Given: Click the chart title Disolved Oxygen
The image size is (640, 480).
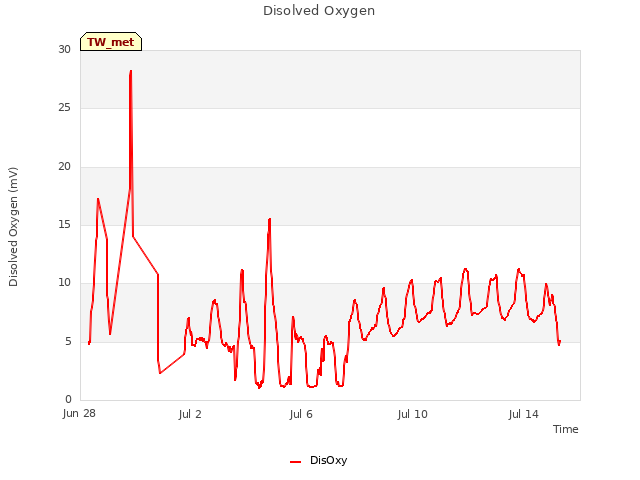Looking at the screenshot, I should point(319,11).
